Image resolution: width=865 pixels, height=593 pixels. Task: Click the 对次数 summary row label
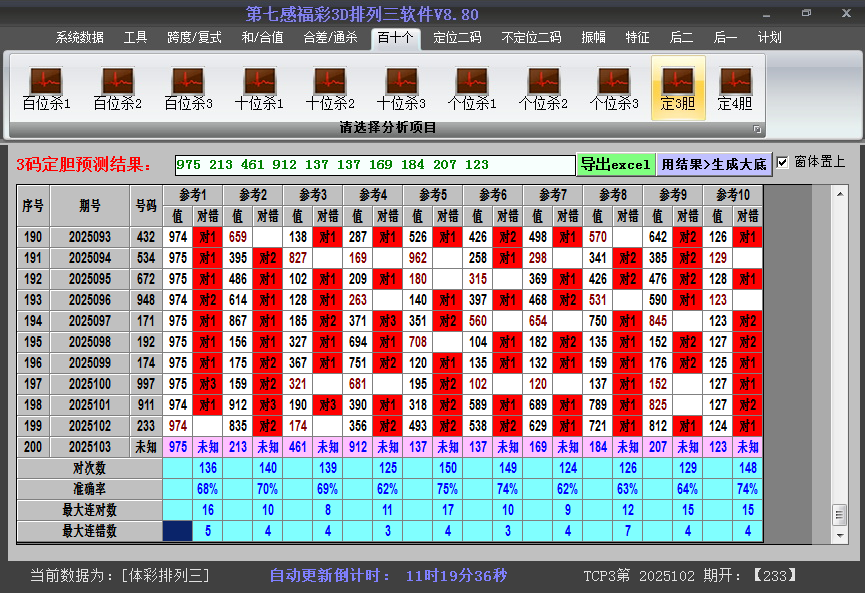tap(89, 468)
